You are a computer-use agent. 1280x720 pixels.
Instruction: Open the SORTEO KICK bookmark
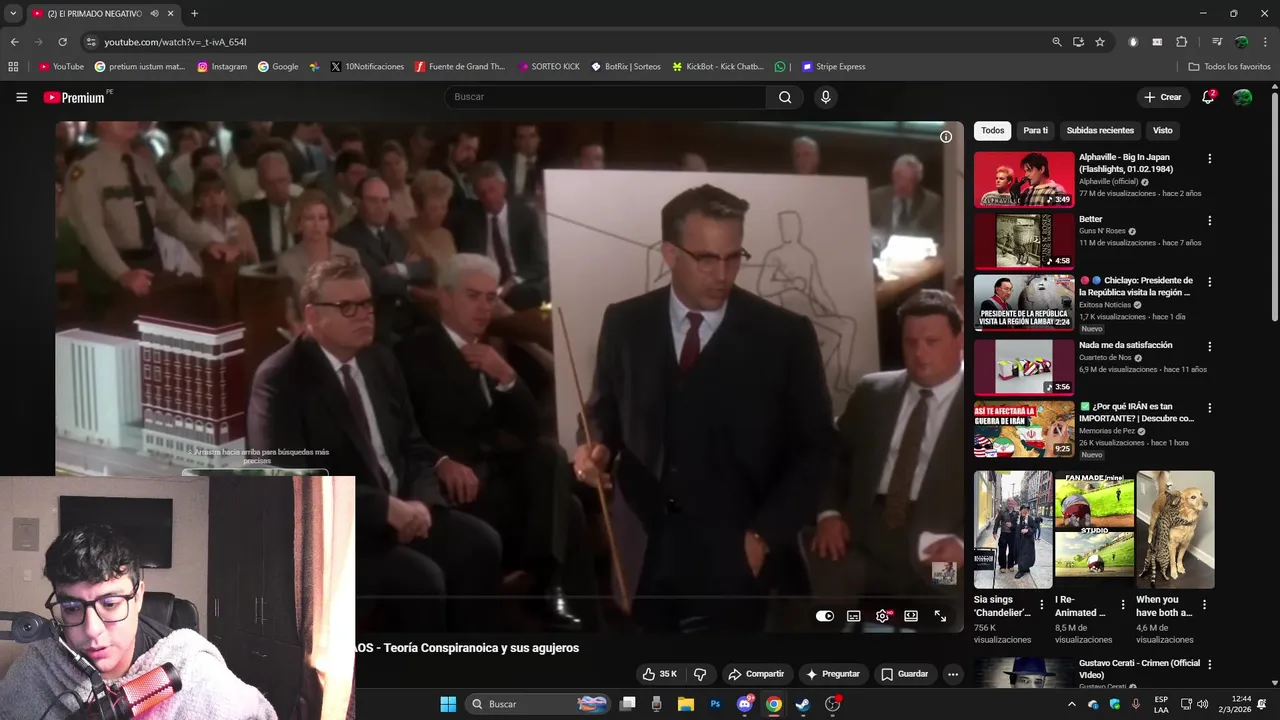pos(549,67)
